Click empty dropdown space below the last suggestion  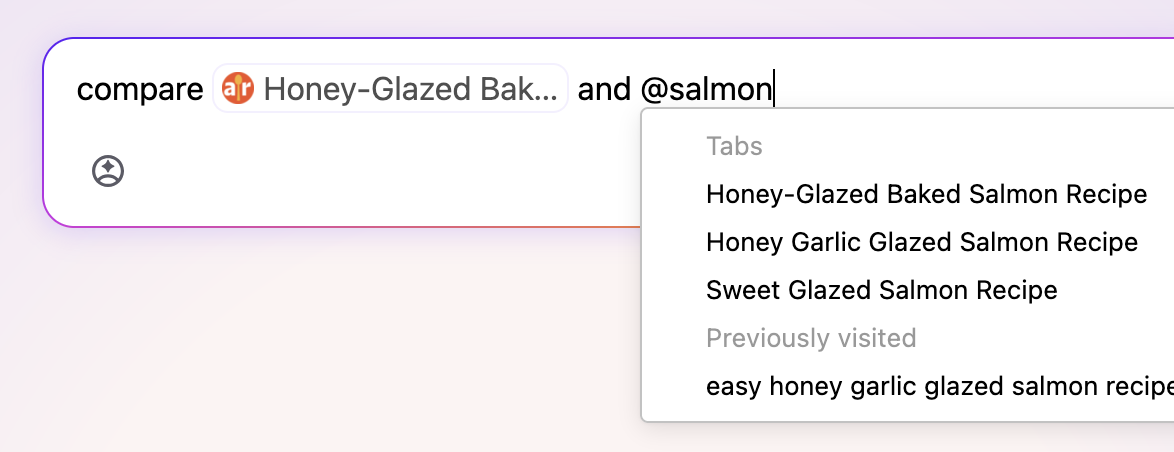tap(900, 412)
